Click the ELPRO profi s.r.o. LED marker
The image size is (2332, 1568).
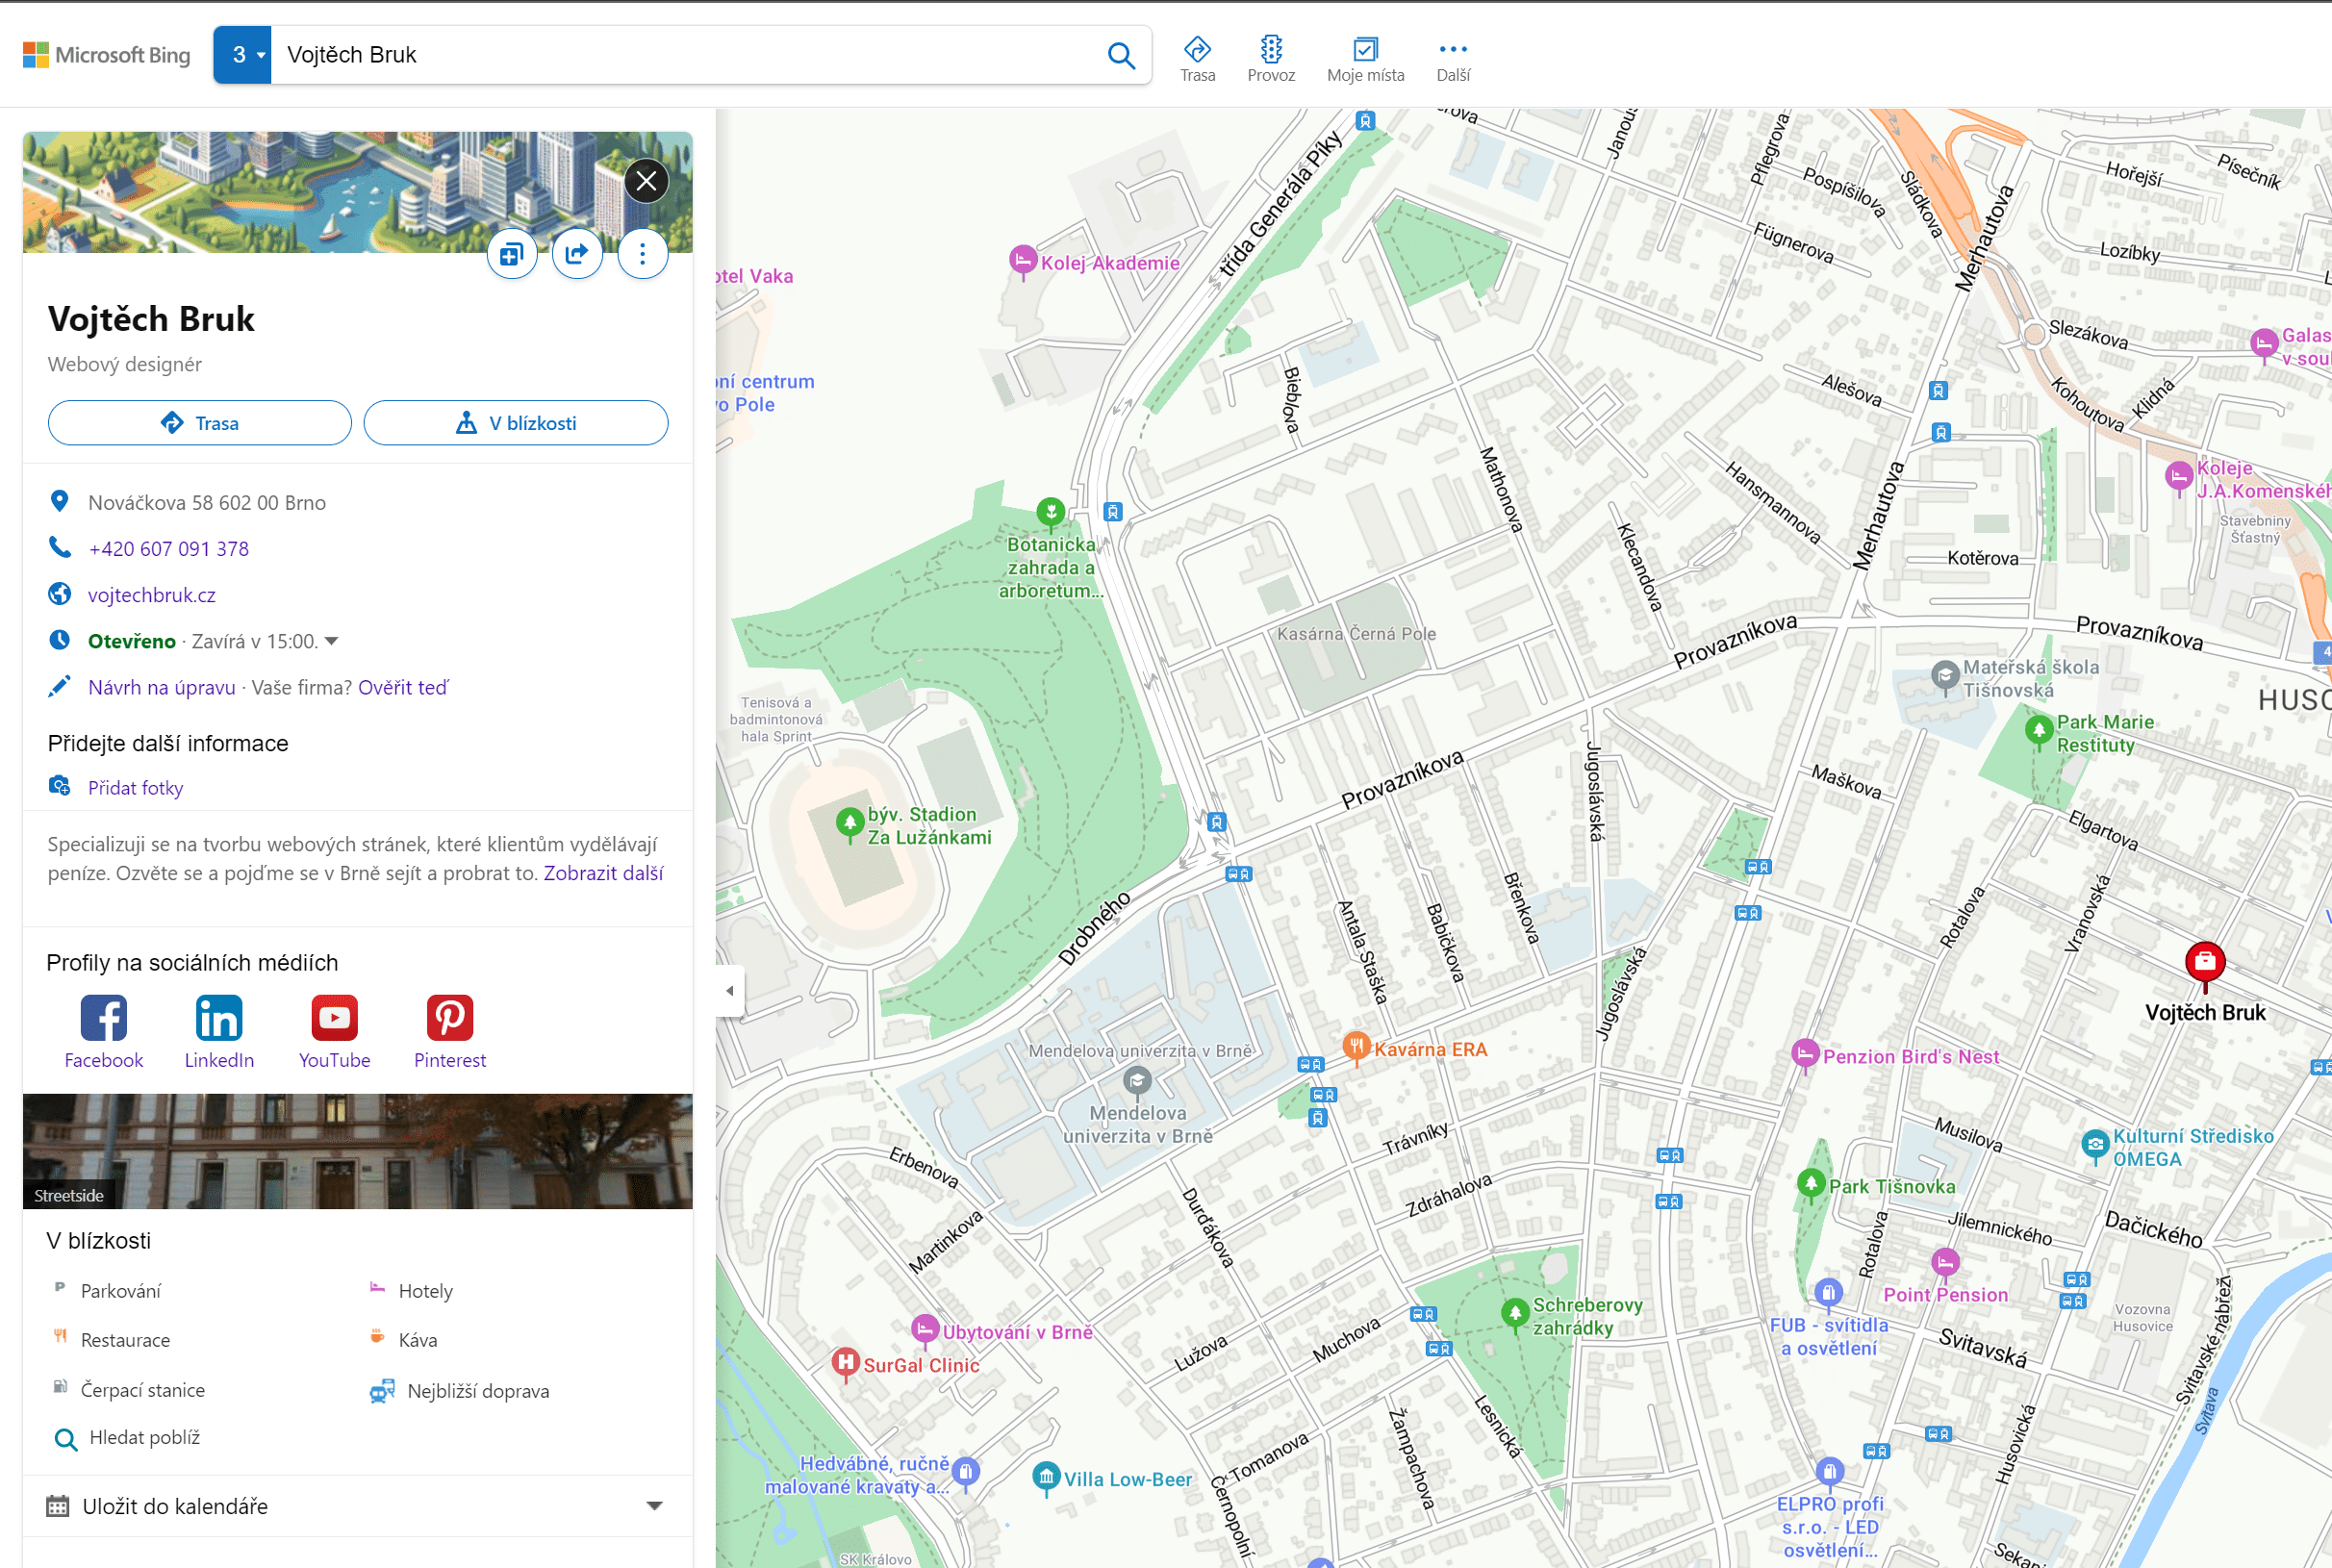point(1829,1472)
